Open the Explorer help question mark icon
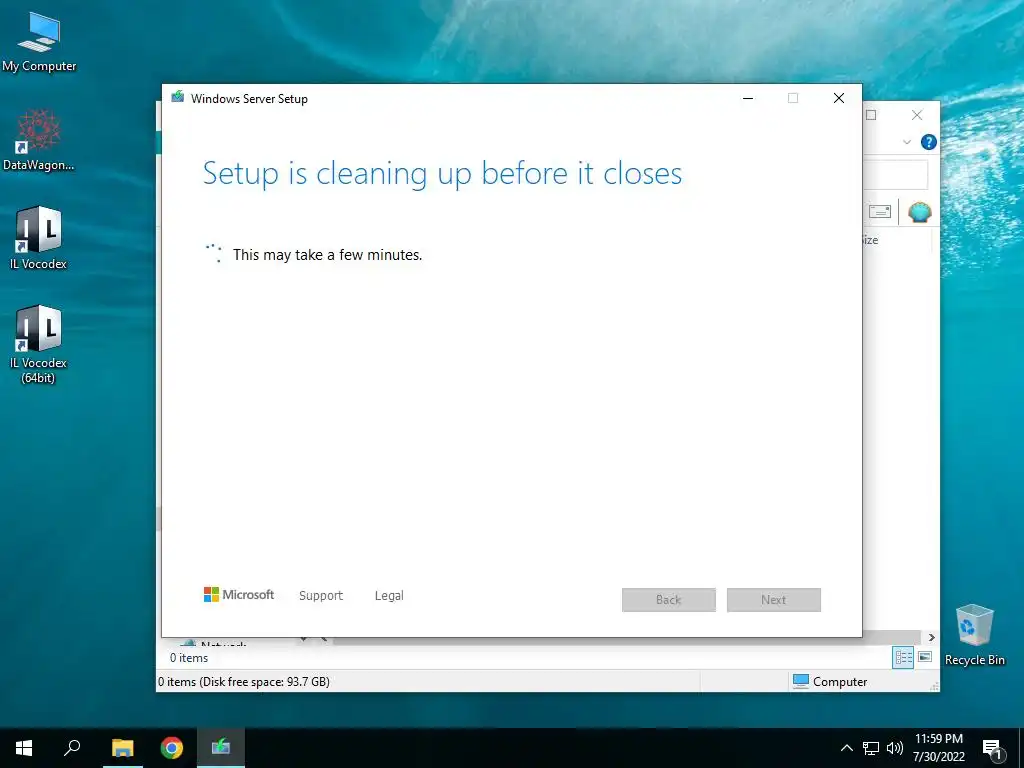1024x768 pixels. click(929, 142)
